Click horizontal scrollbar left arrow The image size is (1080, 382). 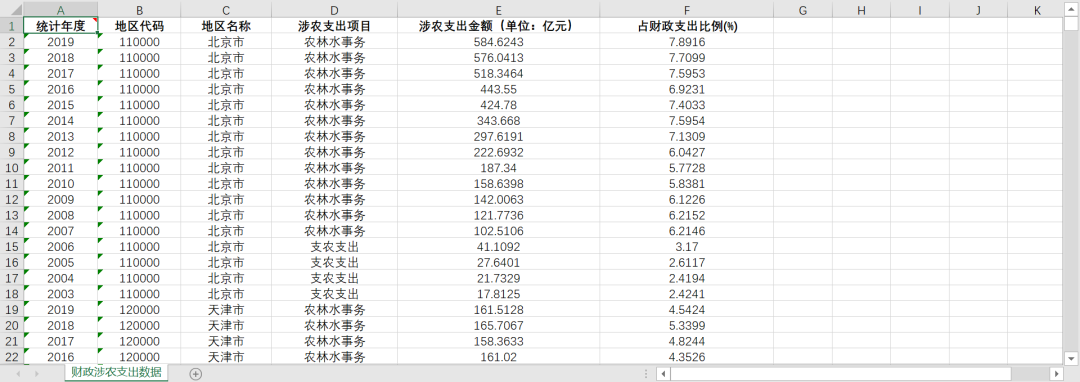tap(663, 374)
